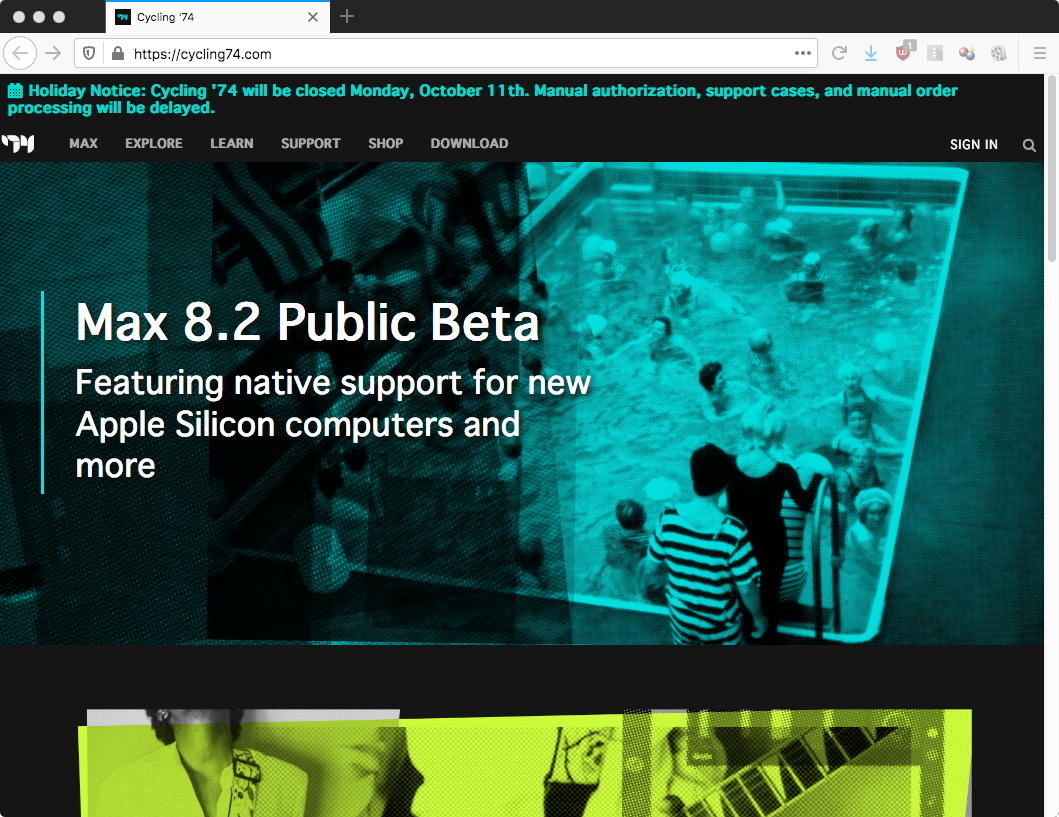
Task: Click the SIGN IN link
Action: (x=973, y=144)
